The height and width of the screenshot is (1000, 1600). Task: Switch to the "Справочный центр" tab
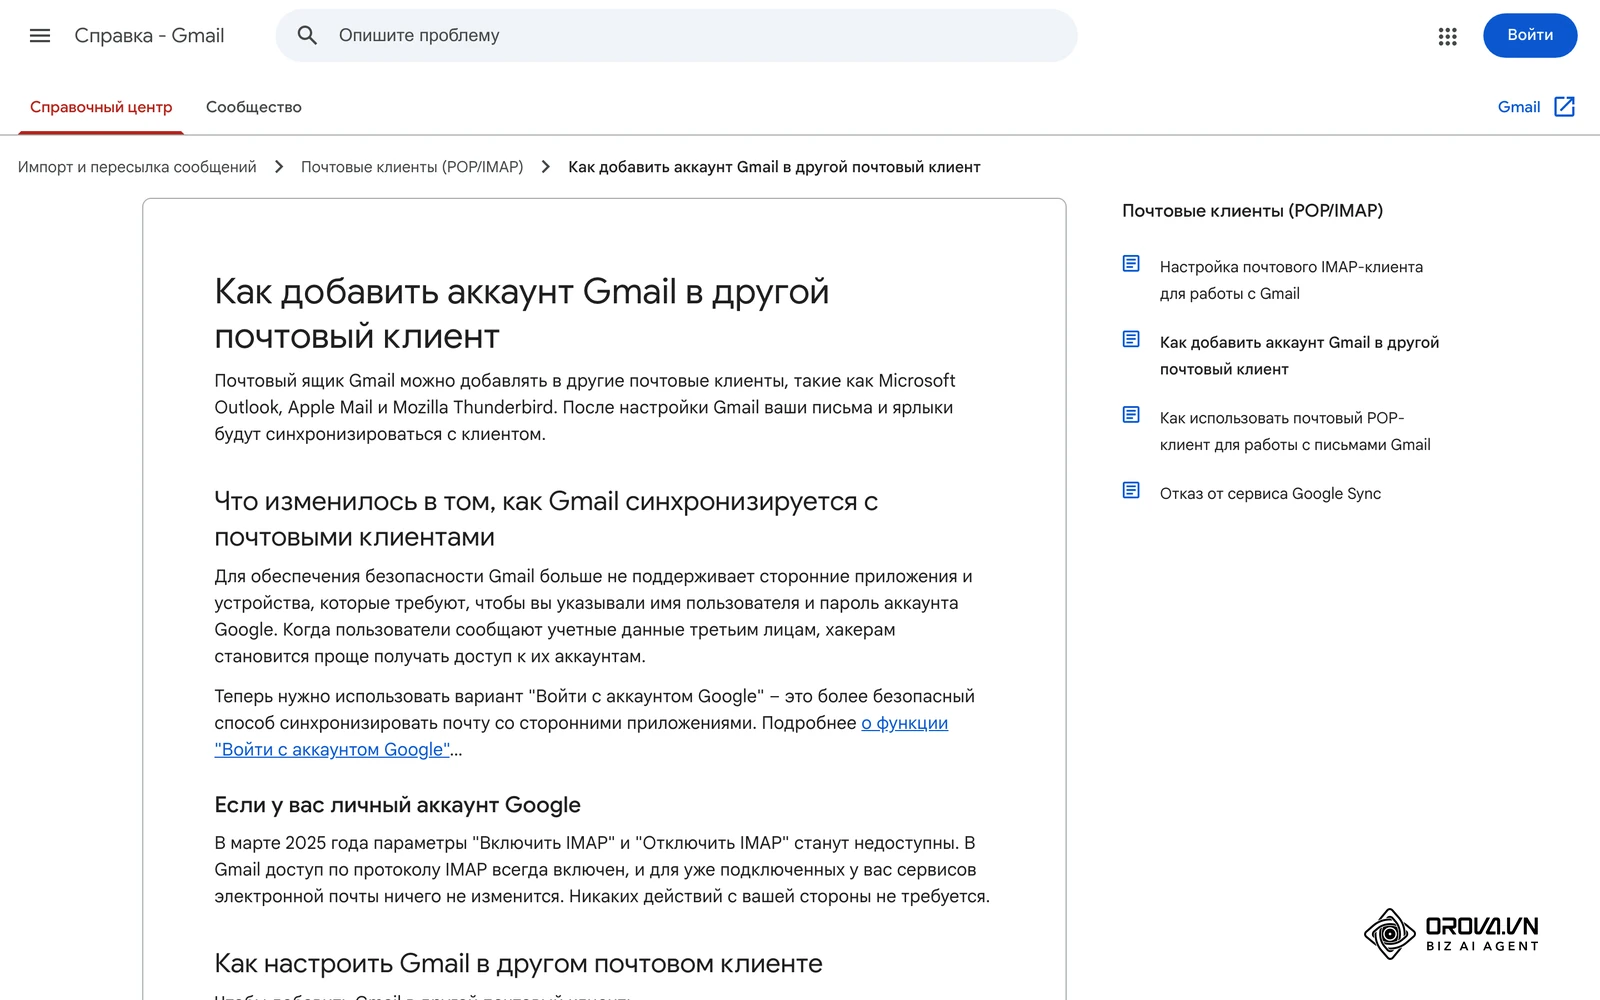[x=101, y=107]
